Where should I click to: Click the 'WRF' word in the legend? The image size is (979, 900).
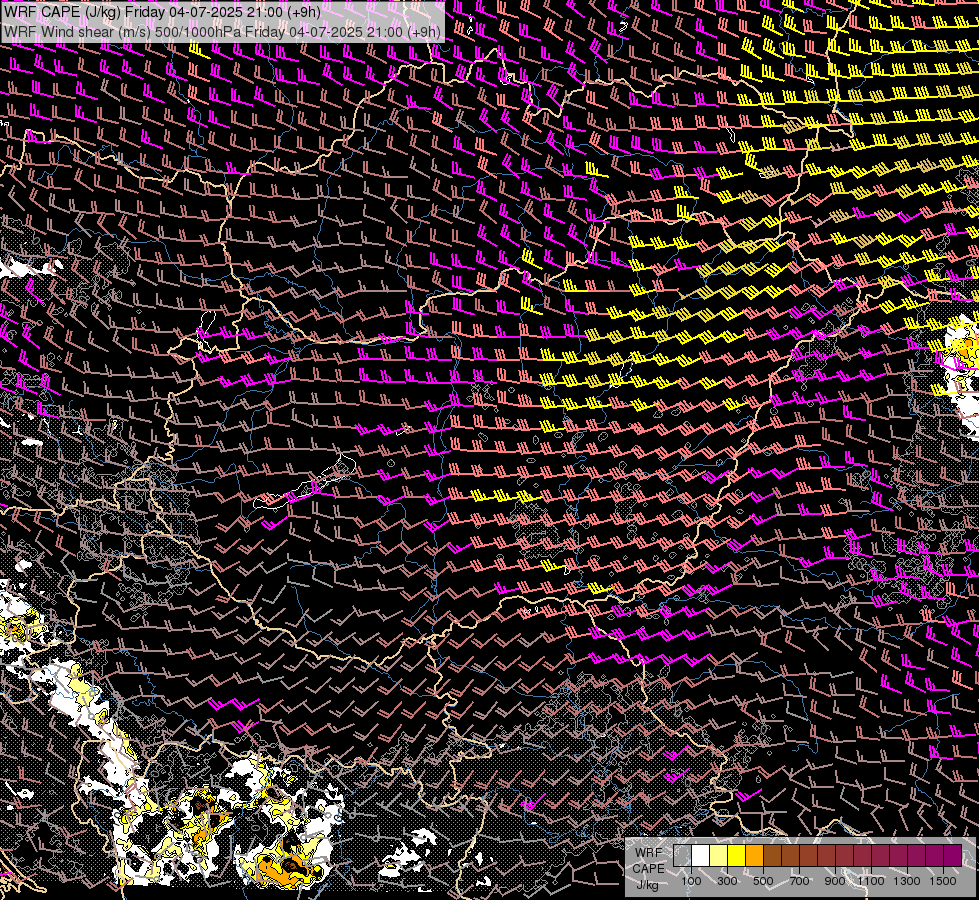pos(649,853)
